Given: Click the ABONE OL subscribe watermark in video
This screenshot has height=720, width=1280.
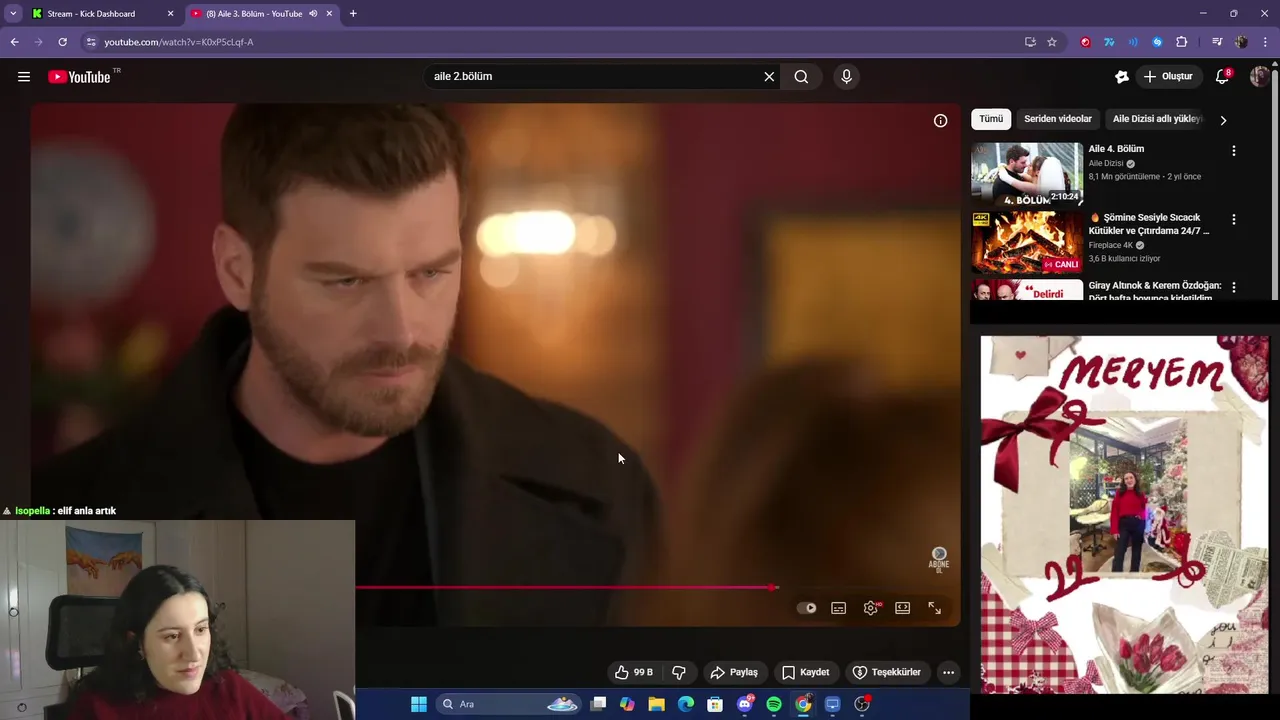Looking at the screenshot, I should [938, 560].
